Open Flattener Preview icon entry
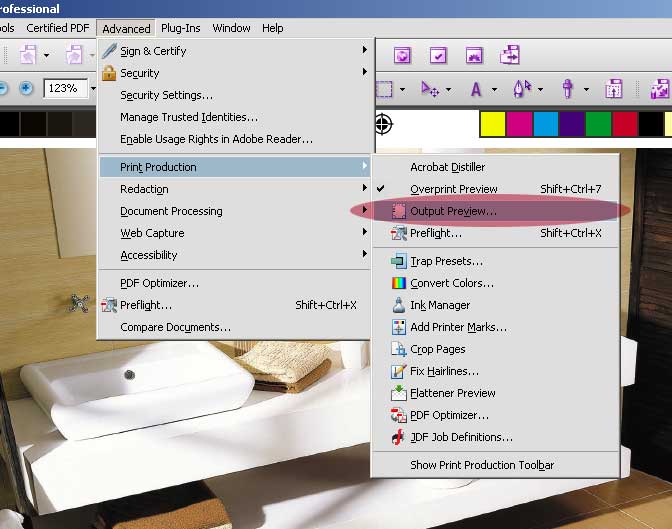Screen dimensions: 672x529 coord(399,393)
